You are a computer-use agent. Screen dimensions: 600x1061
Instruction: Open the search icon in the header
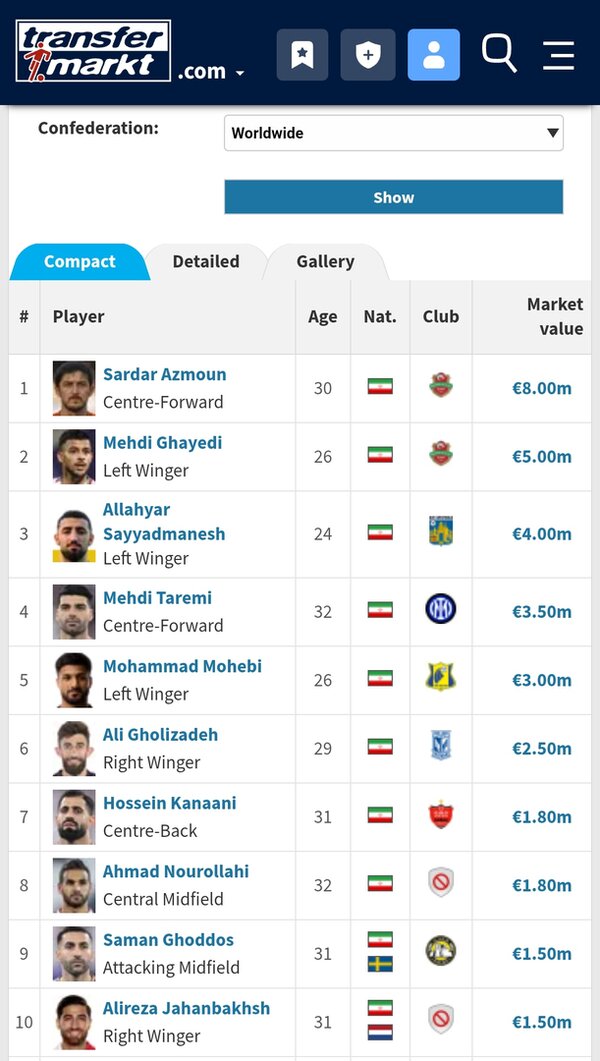point(499,55)
